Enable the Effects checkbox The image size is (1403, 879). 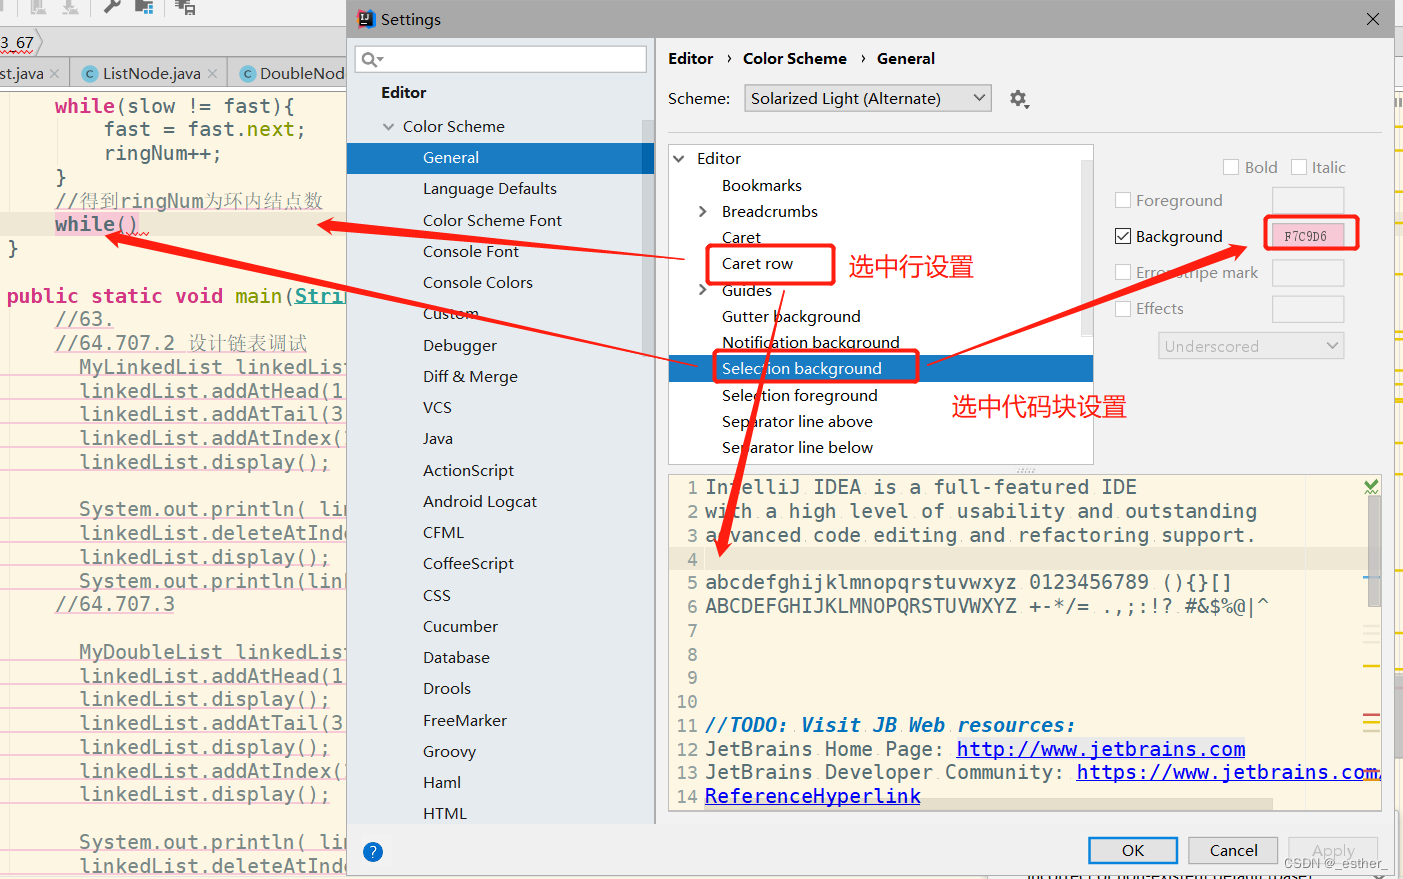click(x=1123, y=309)
